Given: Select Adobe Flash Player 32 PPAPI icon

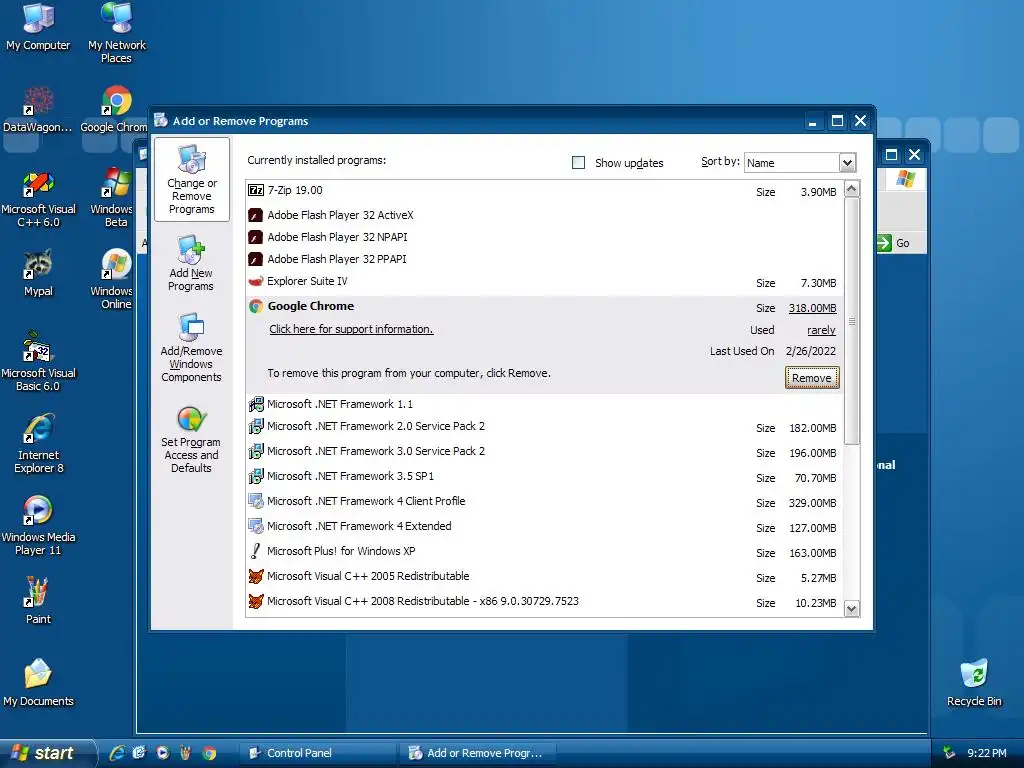Looking at the screenshot, I should tap(256, 259).
